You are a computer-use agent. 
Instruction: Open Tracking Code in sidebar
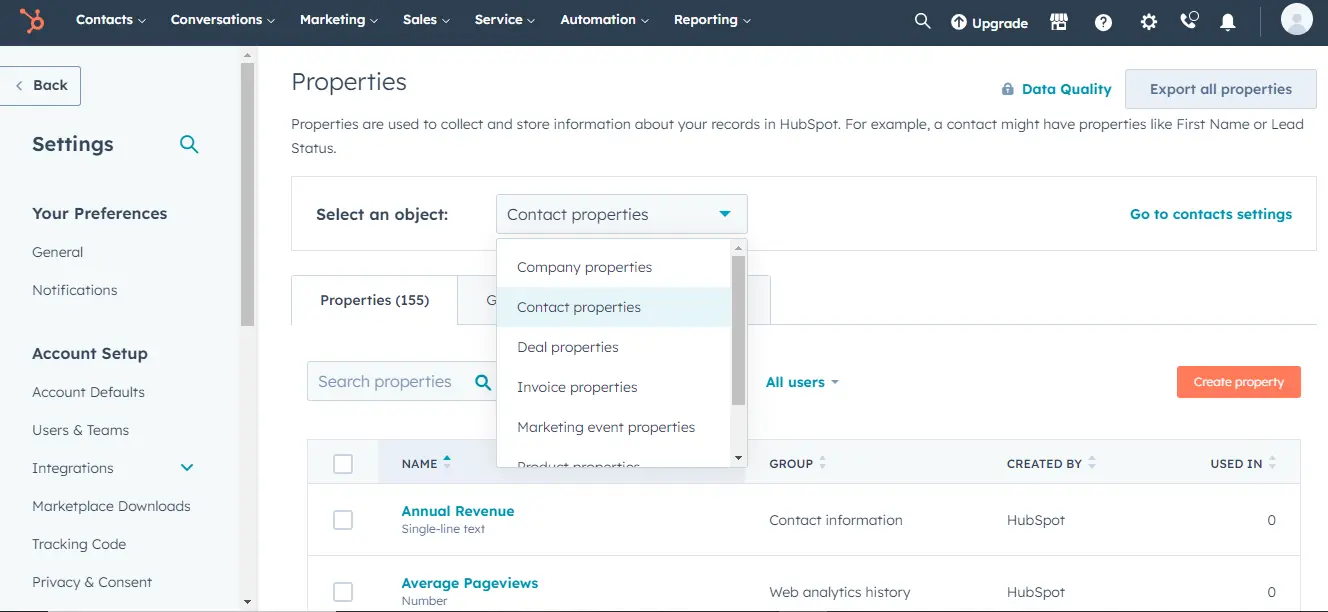[79, 544]
